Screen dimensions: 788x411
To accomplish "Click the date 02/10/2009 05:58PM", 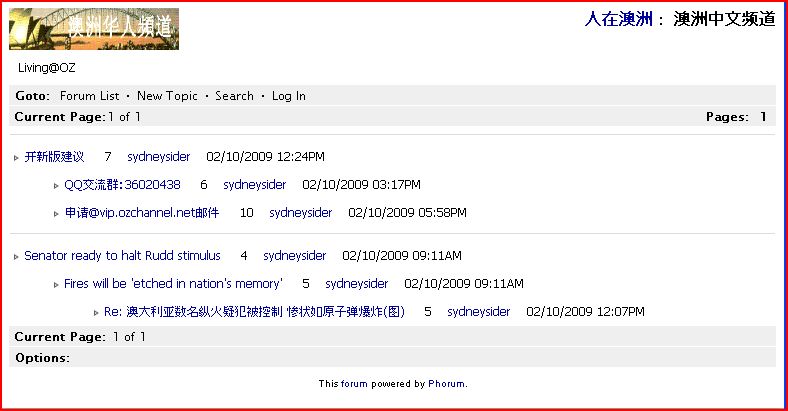I will pos(408,213).
